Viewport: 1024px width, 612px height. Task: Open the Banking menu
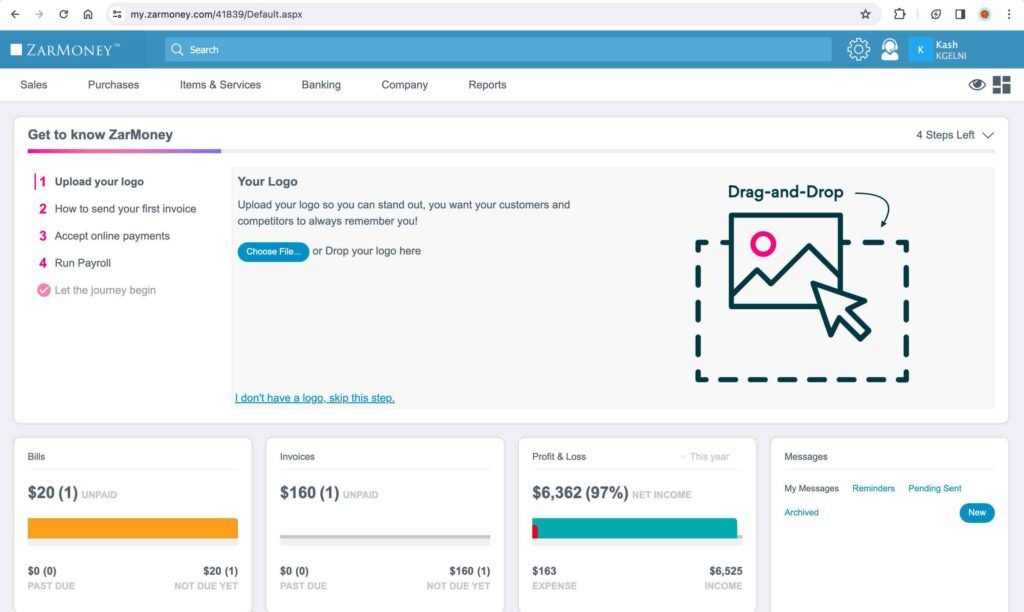[x=320, y=85]
